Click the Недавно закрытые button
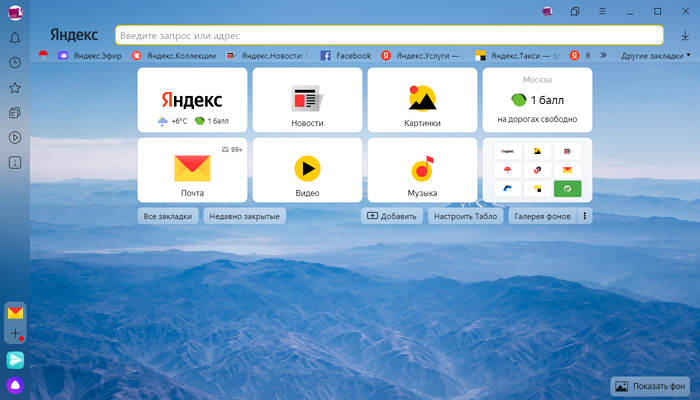Viewport: 700px width, 400px height. (x=245, y=216)
